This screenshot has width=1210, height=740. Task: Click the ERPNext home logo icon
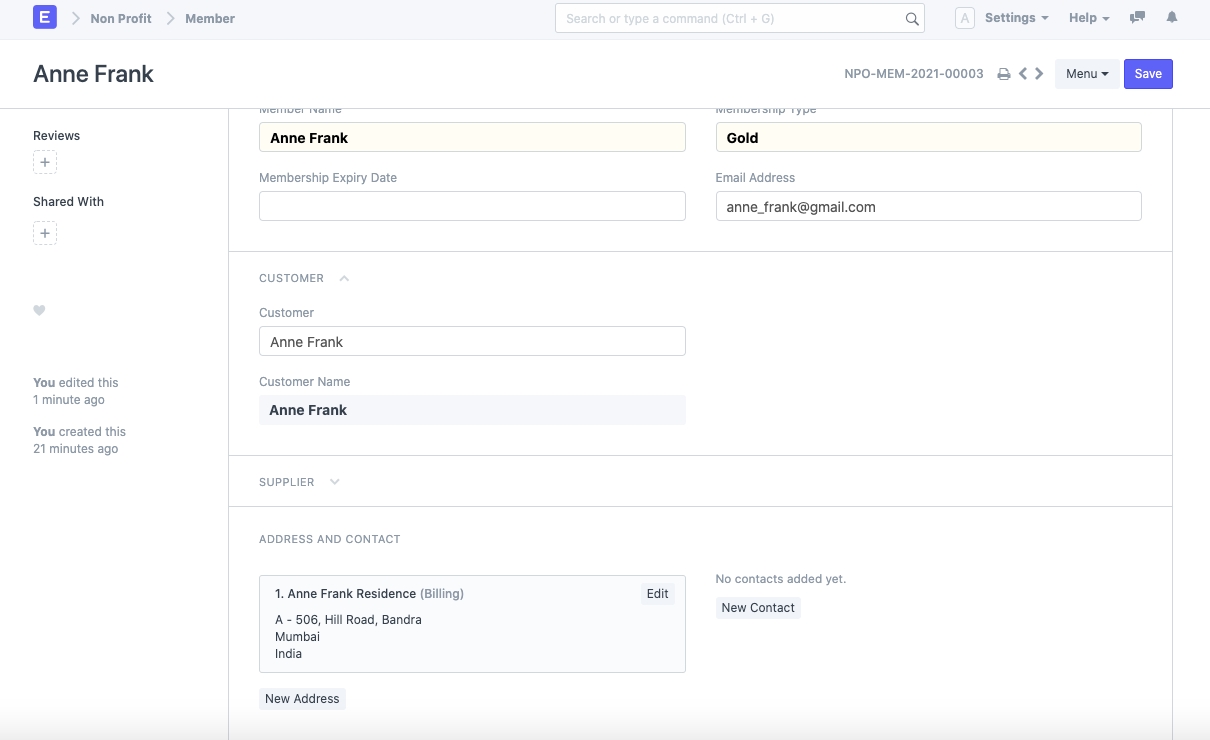pos(45,18)
